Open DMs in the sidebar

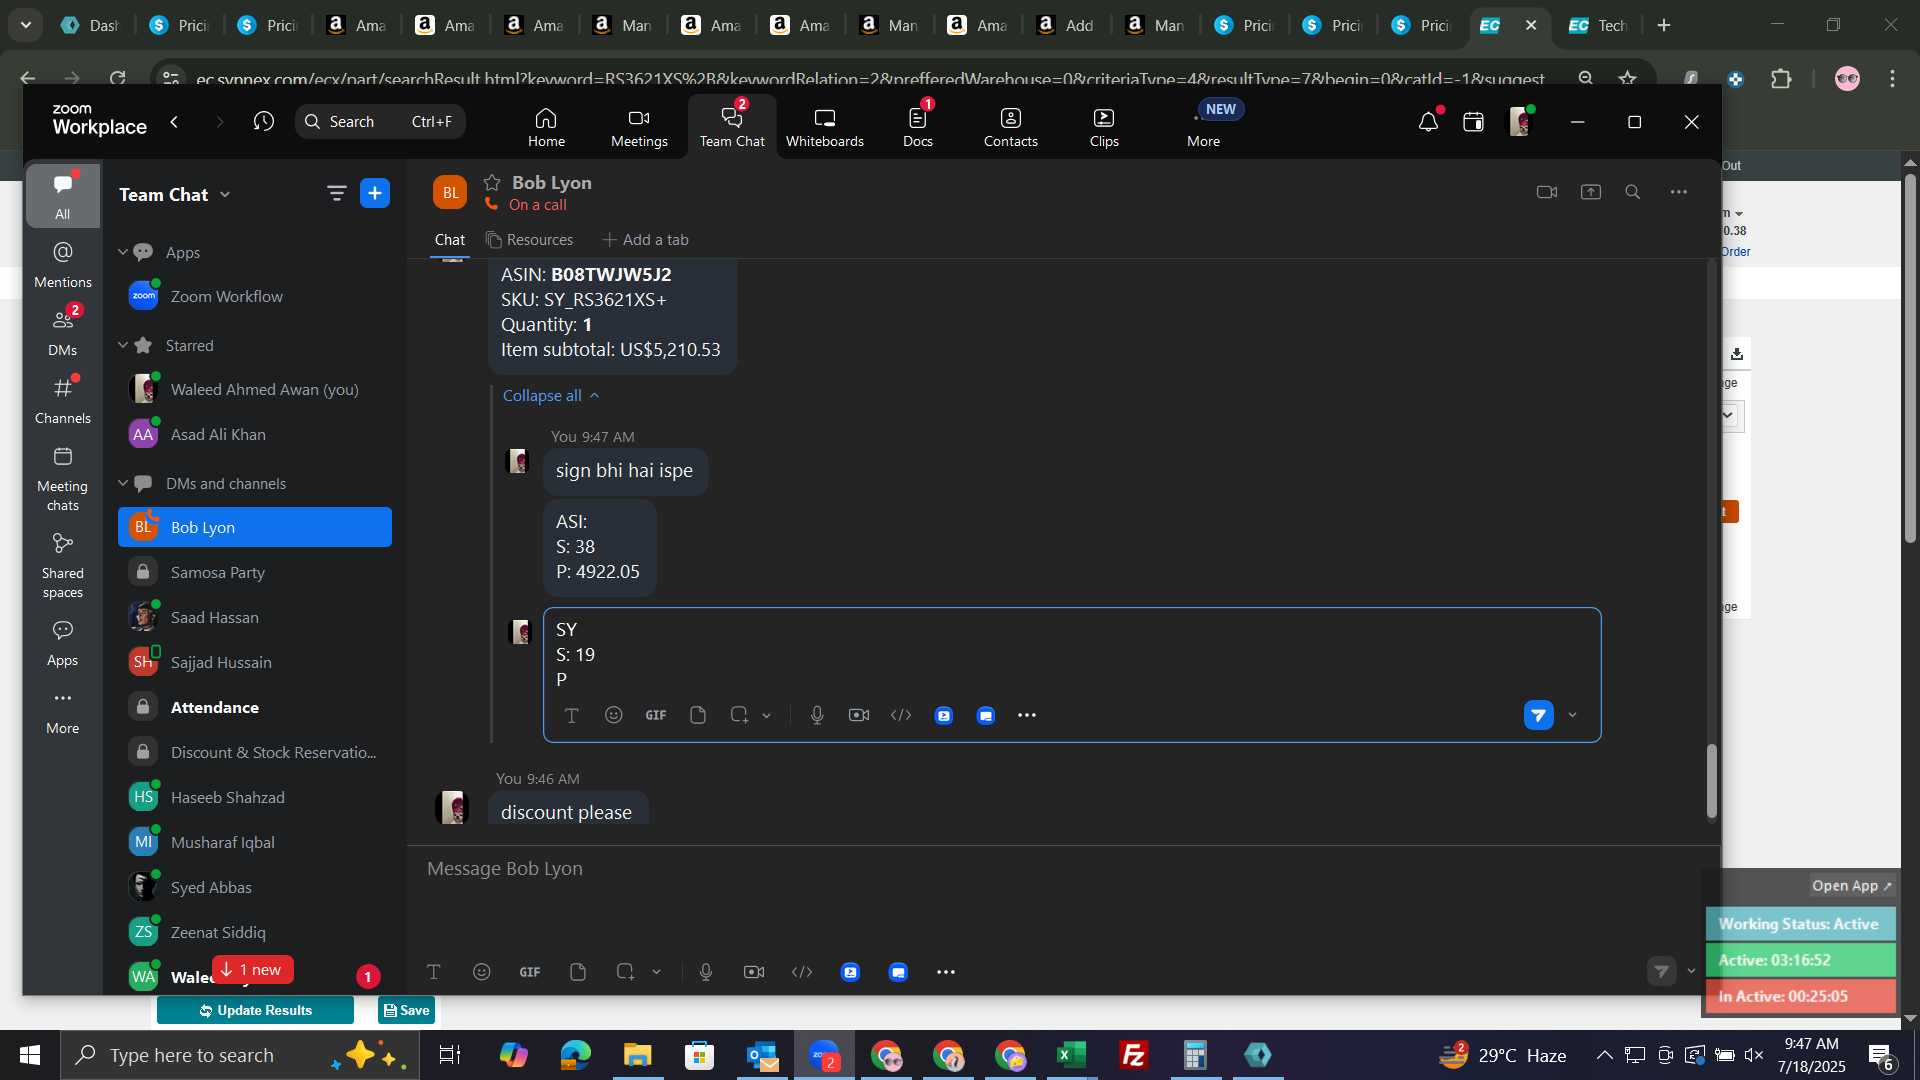pyautogui.click(x=62, y=332)
